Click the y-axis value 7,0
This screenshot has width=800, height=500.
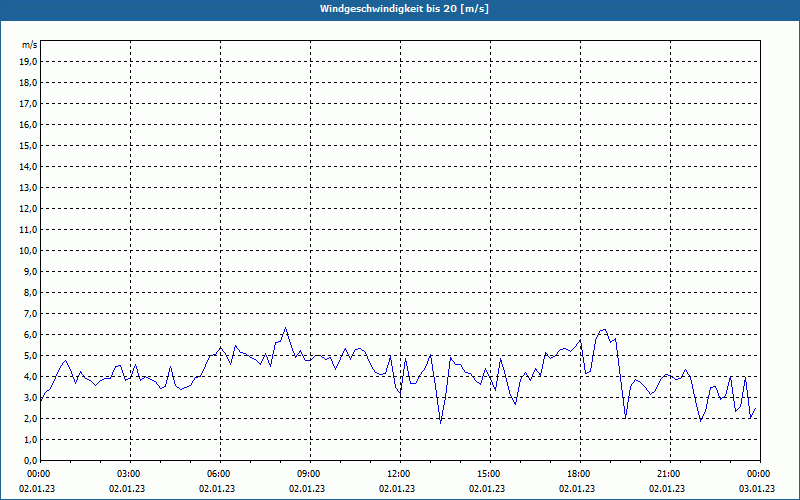point(30,313)
